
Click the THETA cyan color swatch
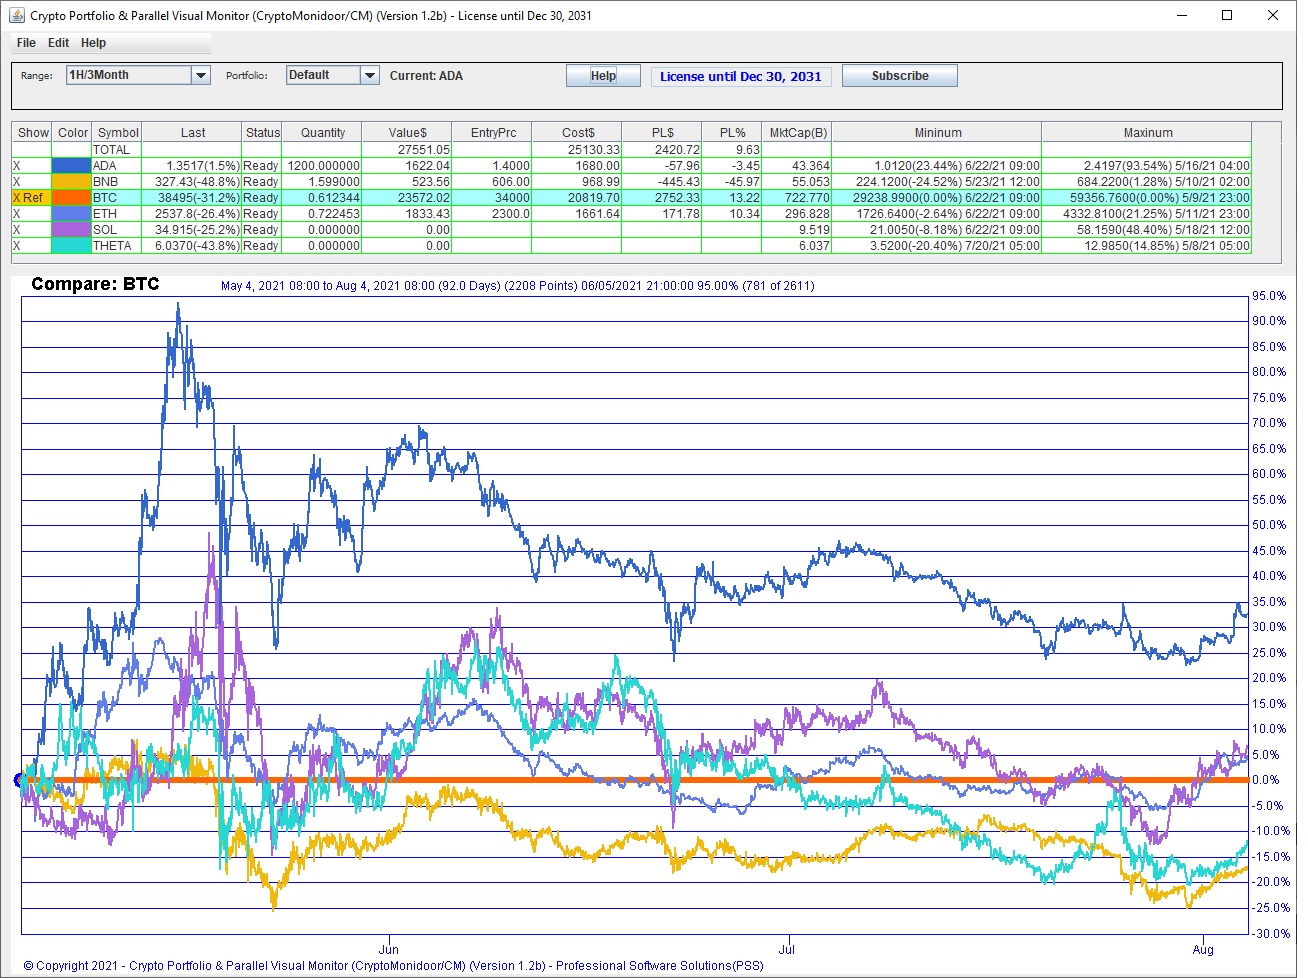click(x=72, y=246)
